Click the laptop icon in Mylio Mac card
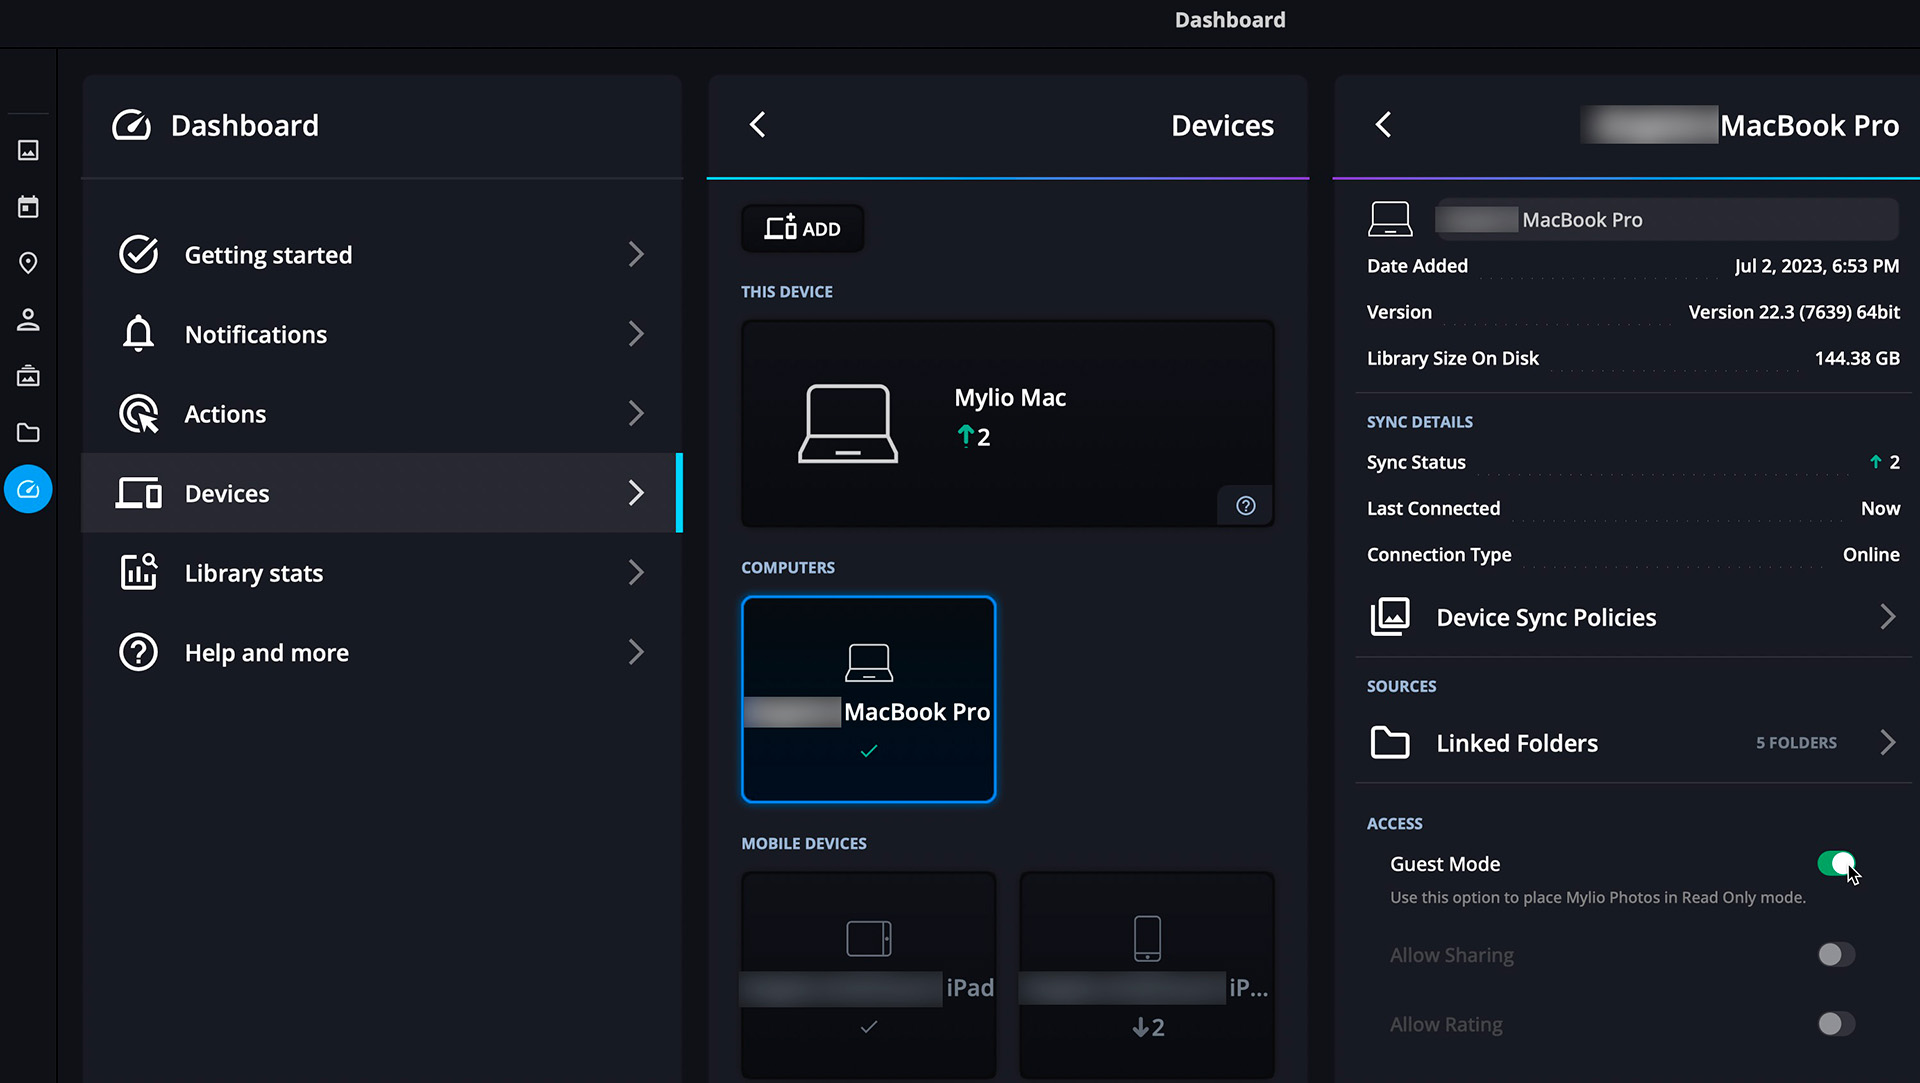The width and height of the screenshot is (1920, 1083). [x=847, y=423]
